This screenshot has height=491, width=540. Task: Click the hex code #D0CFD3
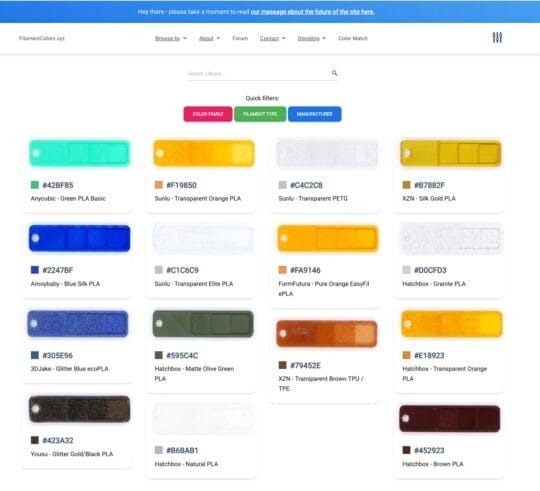tap(430, 270)
